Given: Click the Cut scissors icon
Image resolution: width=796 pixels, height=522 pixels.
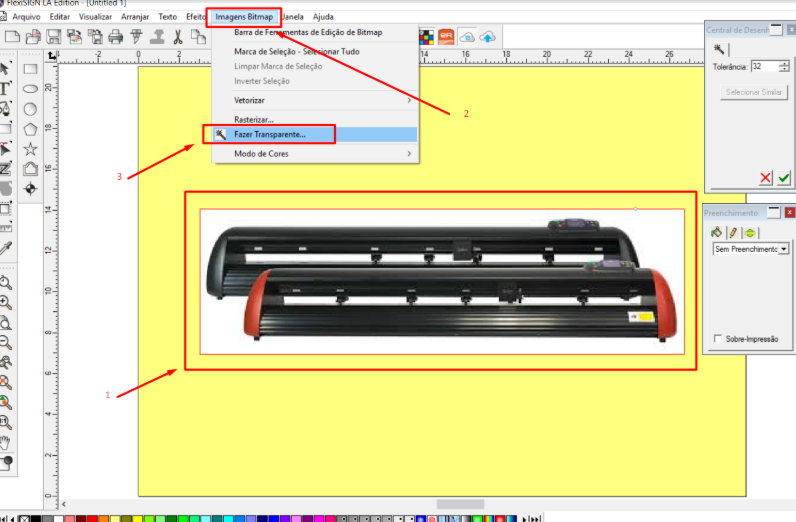Looking at the screenshot, I should point(178,37).
